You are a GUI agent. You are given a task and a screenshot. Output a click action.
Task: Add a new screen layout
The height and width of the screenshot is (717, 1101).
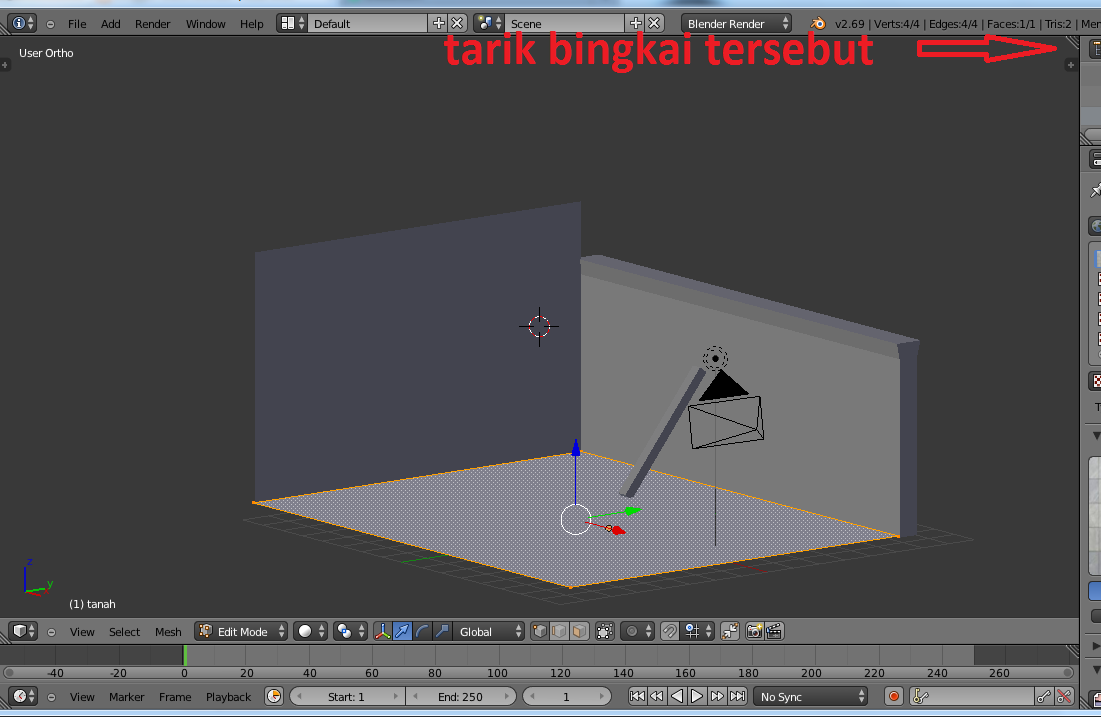click(x=438, y=23)
